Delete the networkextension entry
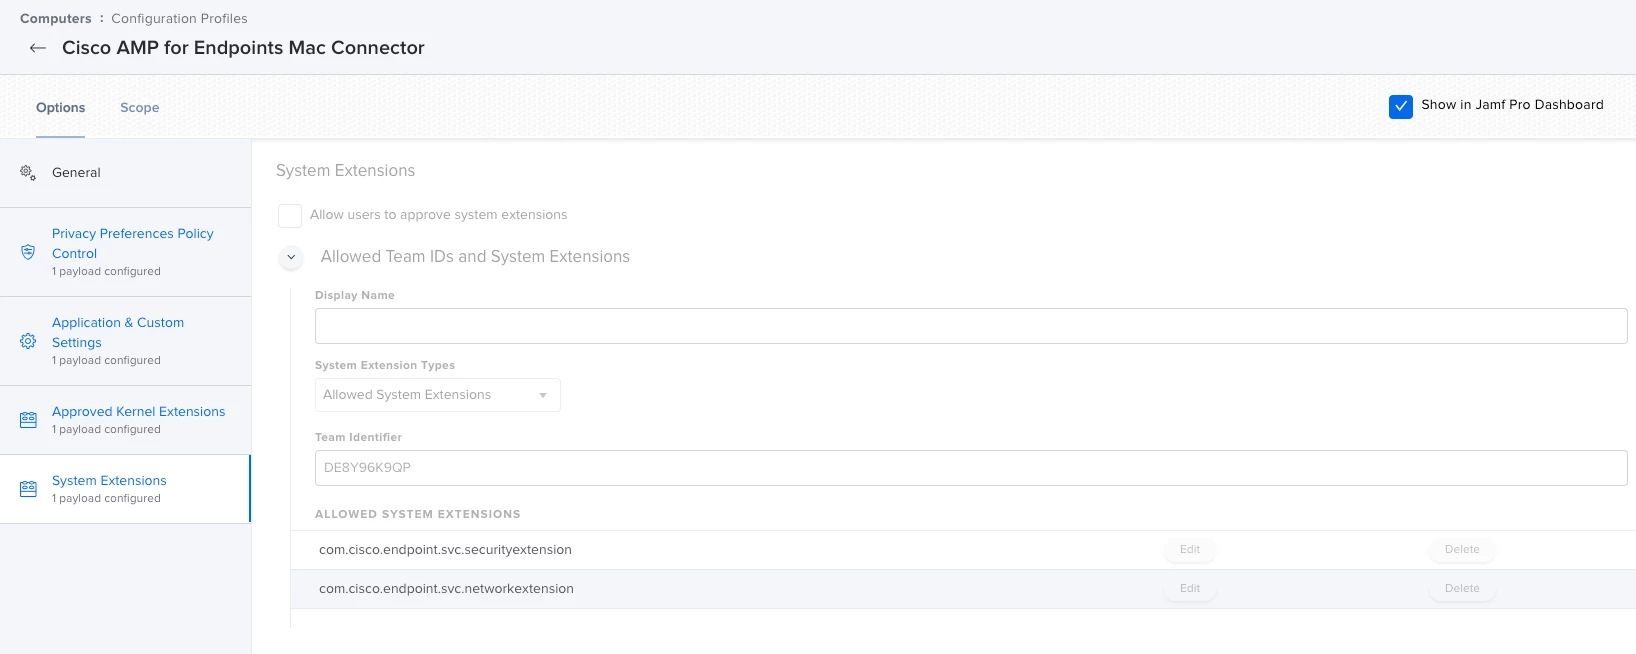This screenshot has height=654, width=1636. (1462, 589)
